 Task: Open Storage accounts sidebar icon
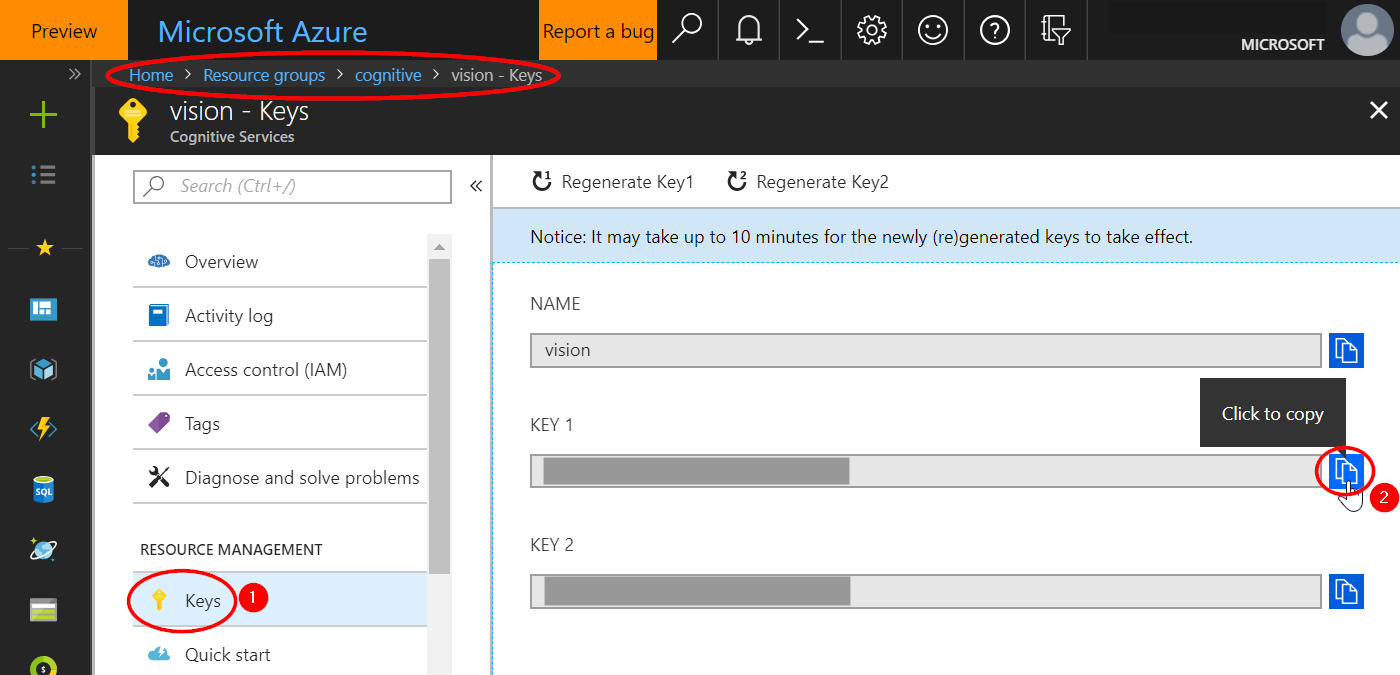pyautogui.click(x=44, y=610)
